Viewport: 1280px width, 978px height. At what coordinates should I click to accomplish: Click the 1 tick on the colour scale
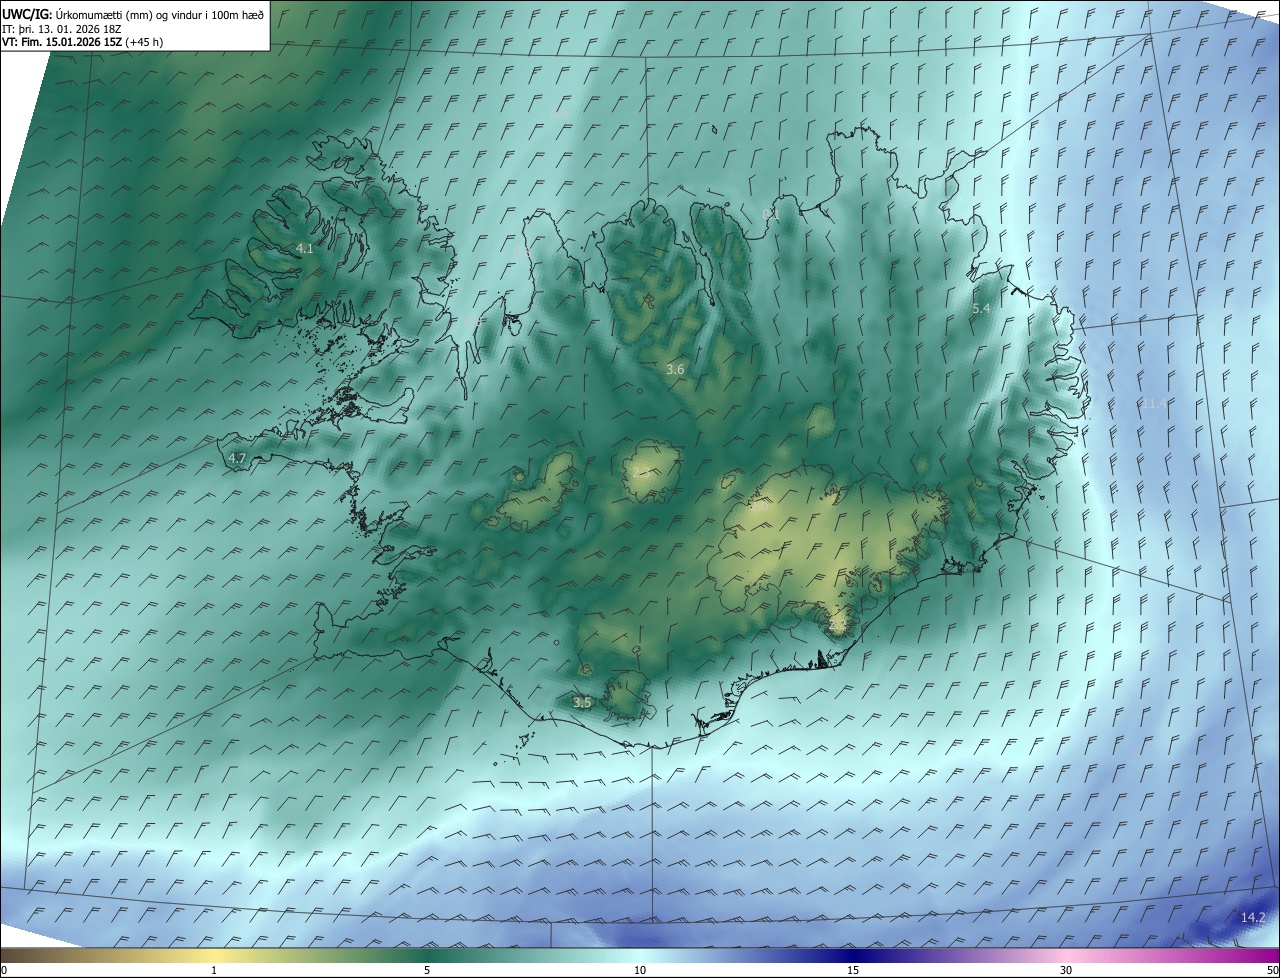[214, 970]
